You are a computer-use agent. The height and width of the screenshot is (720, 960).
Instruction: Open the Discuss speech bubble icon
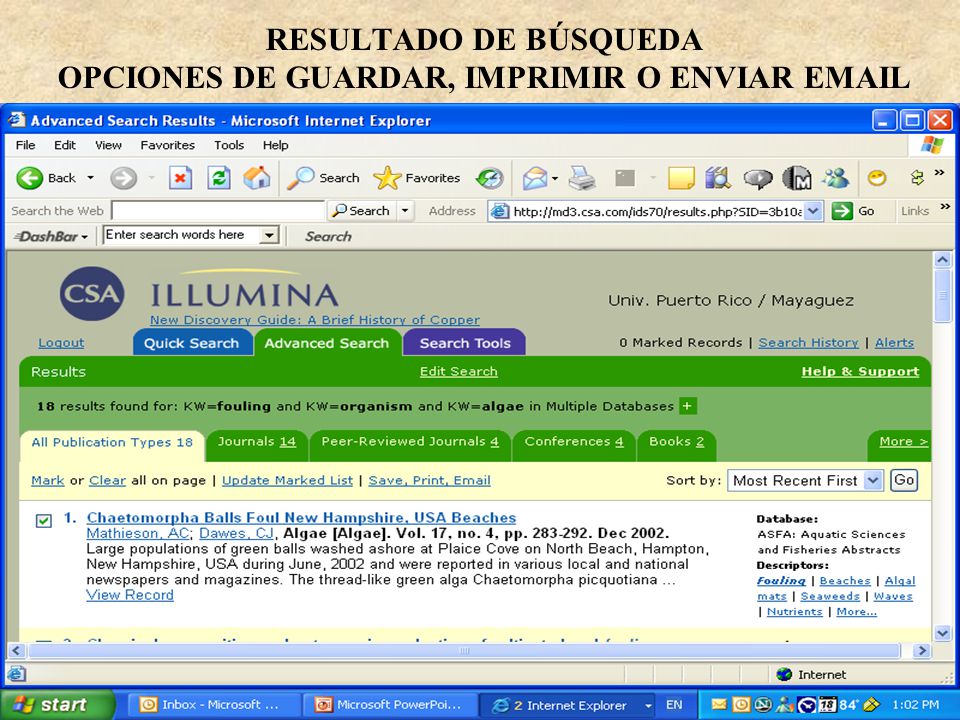pos(757,178)
